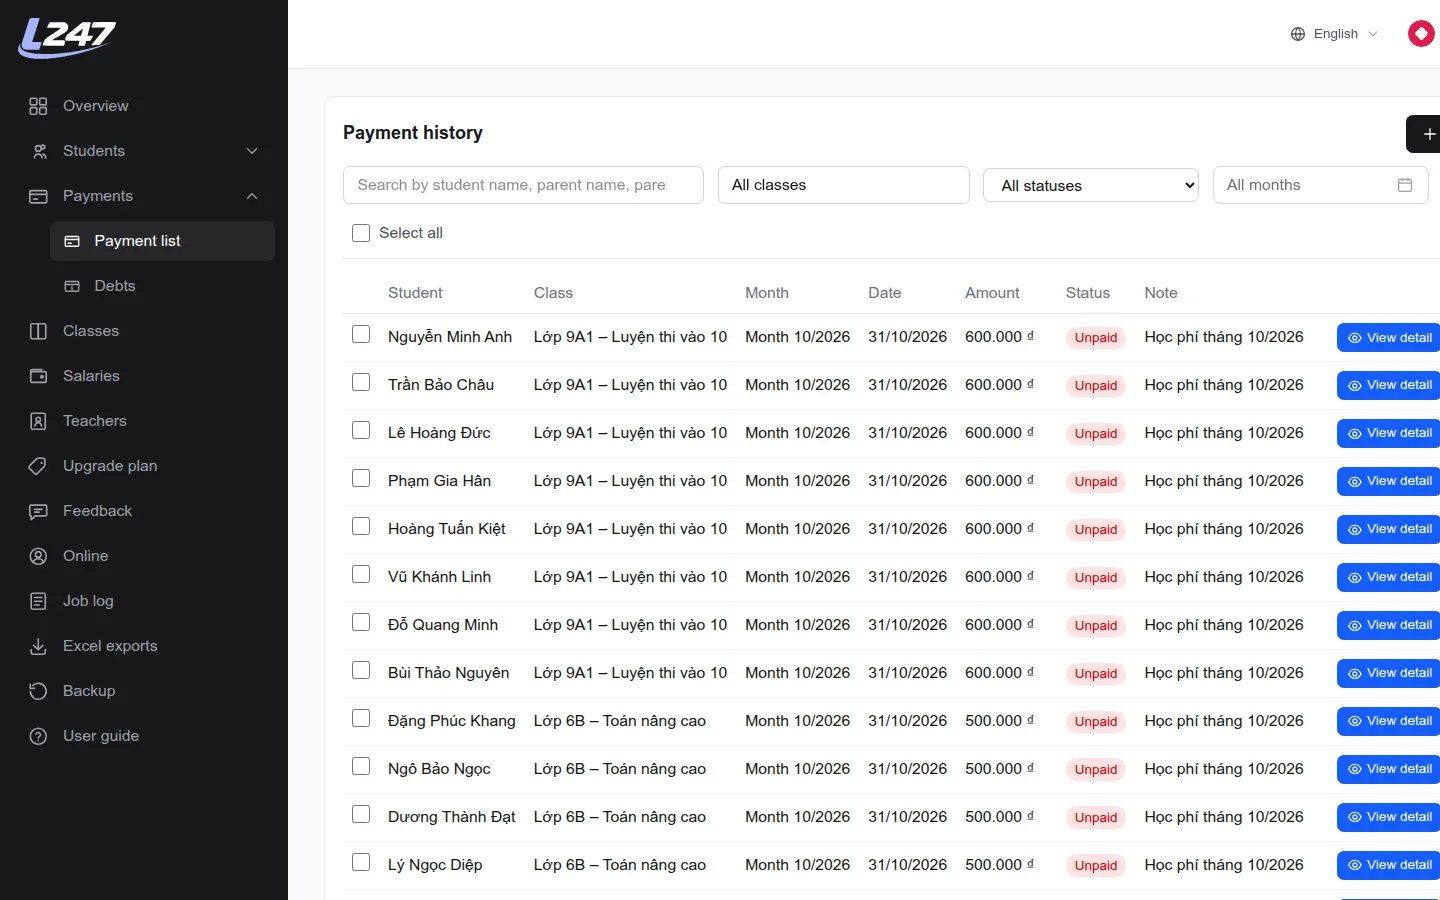Open the red profile avatar
The image size is (1440, 900).
(1421, 34)
